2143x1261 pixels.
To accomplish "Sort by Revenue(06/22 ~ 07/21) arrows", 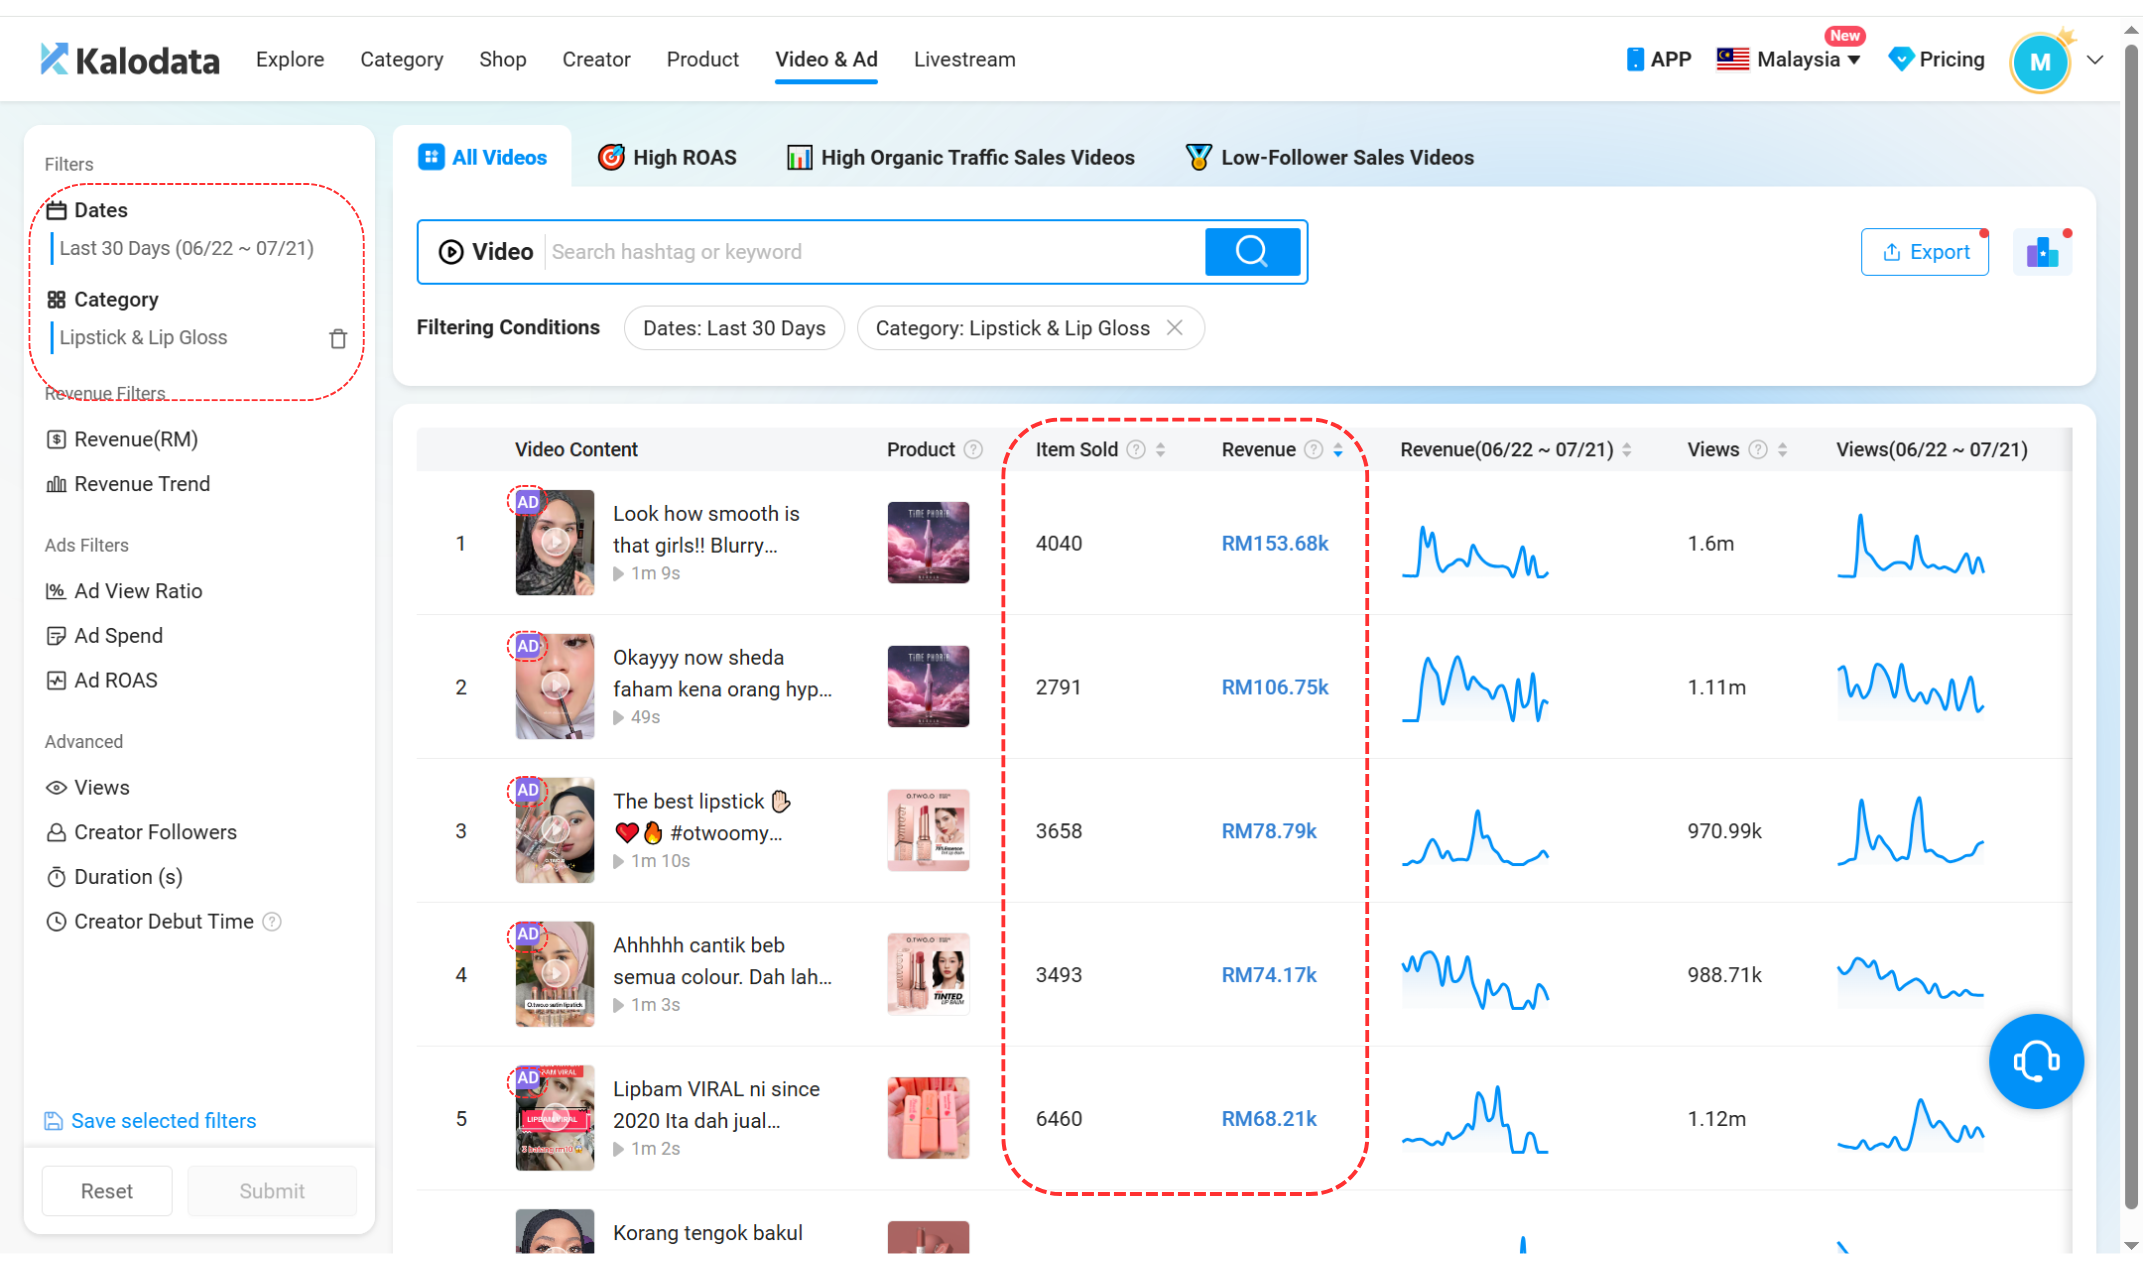I will click(1627, 449).
